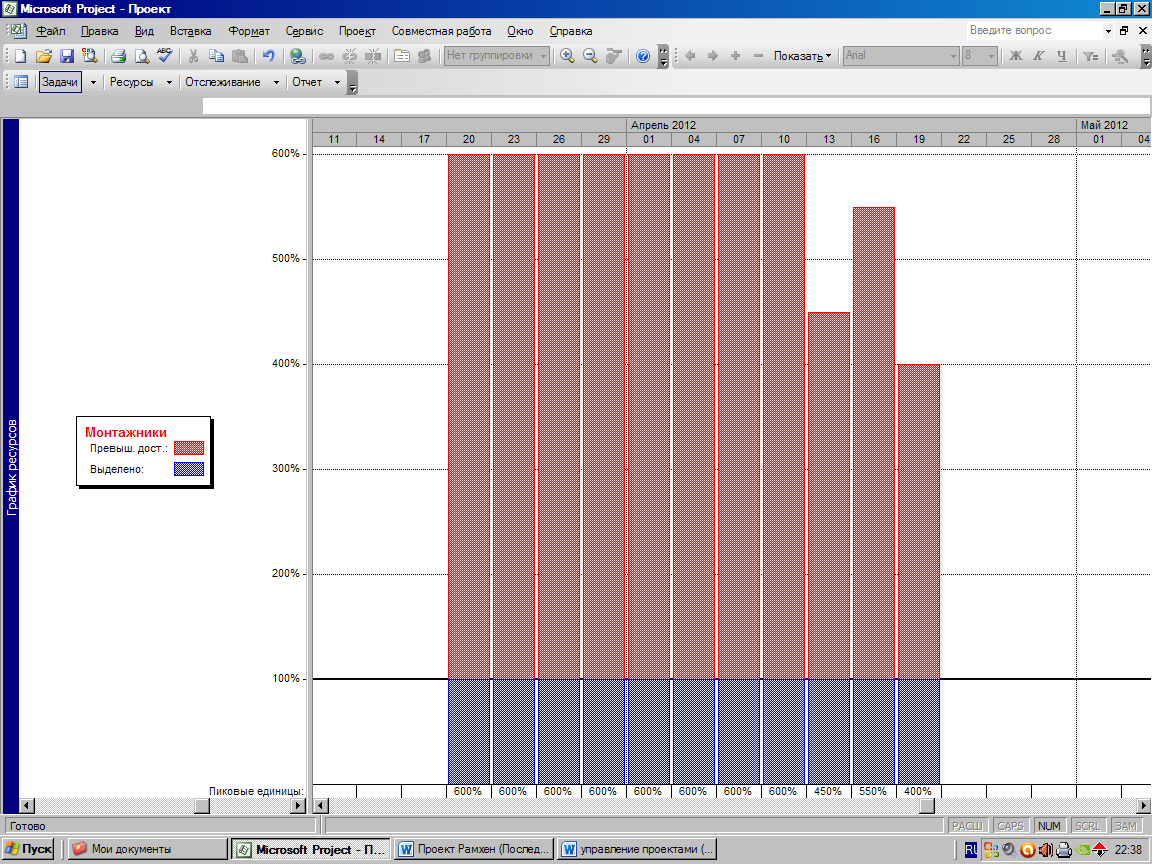Toggle the project guide pane icon
1152x864 pixels.
pos(21,82)
